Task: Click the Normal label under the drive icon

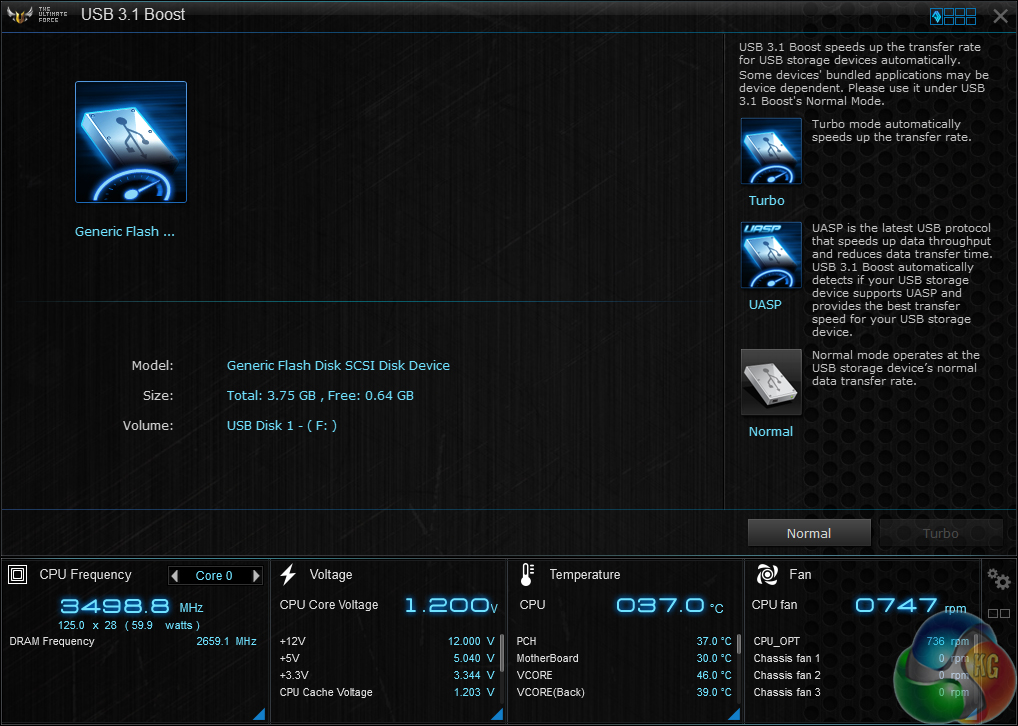Action: 771,432
